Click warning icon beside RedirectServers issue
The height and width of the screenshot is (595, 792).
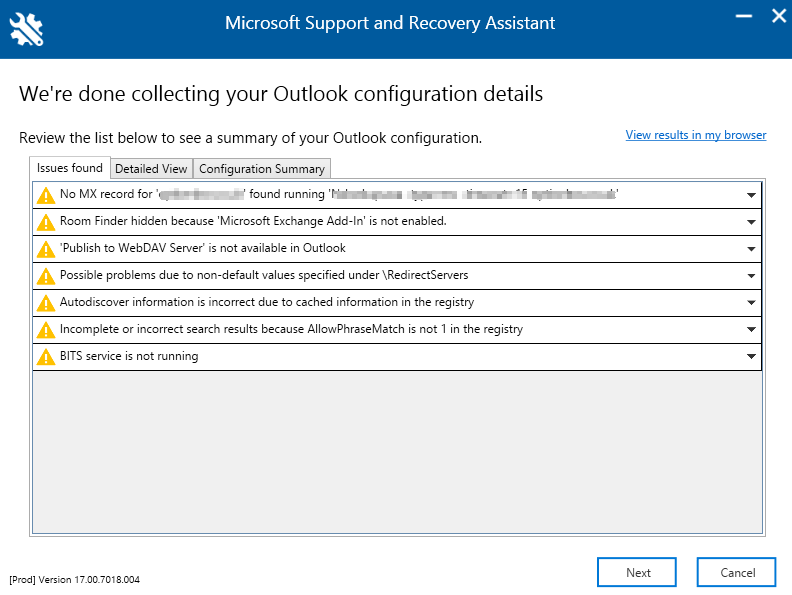tap(46, 276)
